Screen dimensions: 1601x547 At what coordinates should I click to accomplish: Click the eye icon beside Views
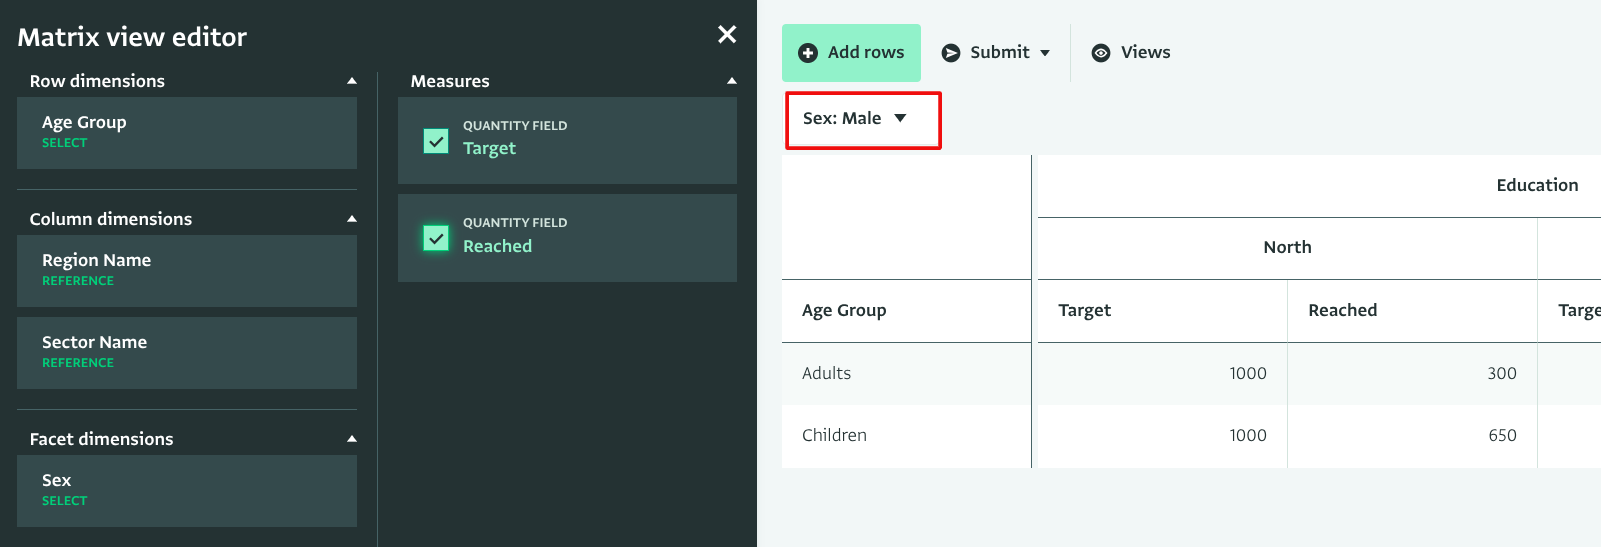(x=1101, y=53)
